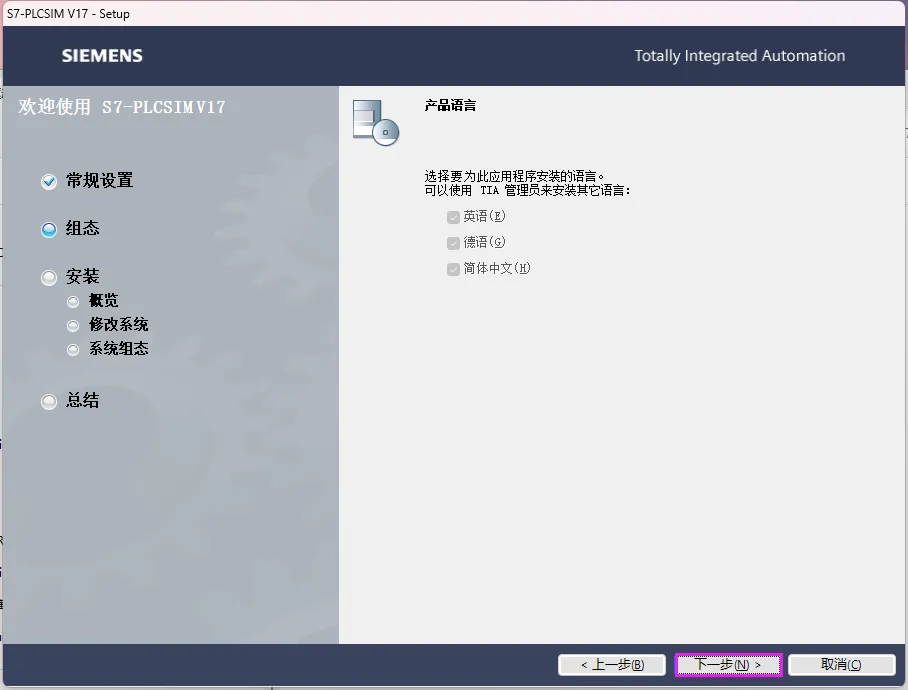The width and height of the screenshot is (908, 690).
Task: Click the 产品语言 heading
Action: click(450, 105)
